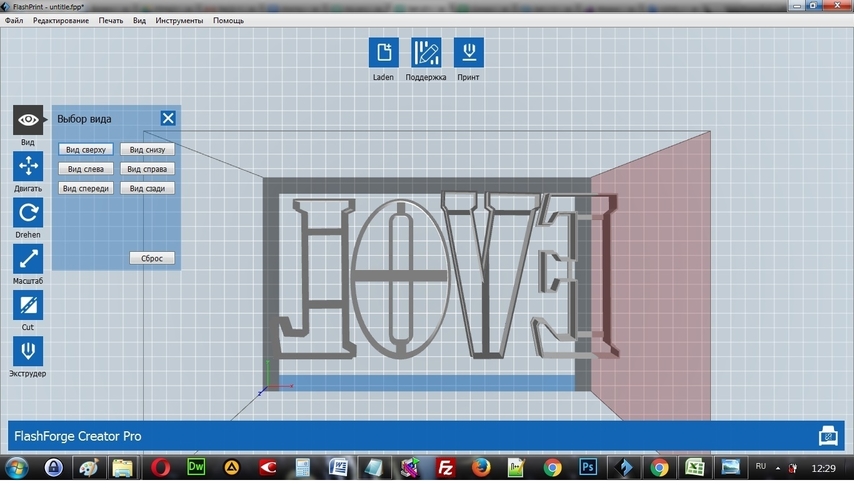Open the Файл menu

[x=14, y=20]
